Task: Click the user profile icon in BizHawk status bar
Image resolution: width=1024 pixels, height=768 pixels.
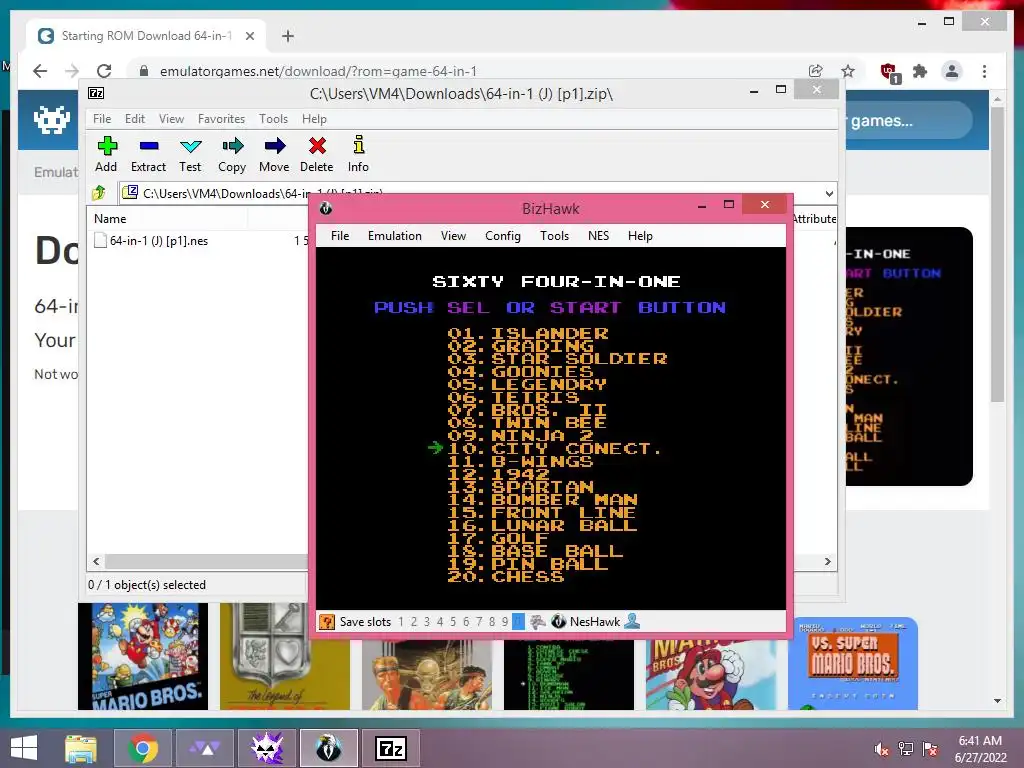Action: click(632, 622)
